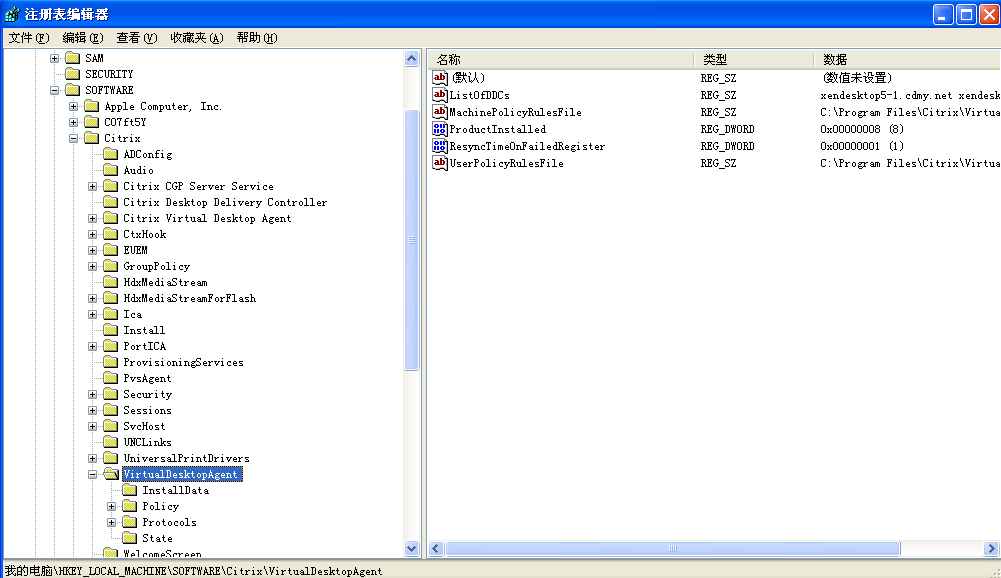The height and width of the screenshot is (578, 1001).
Task: Sort by the 名称 column header
Action: (560, 59)
